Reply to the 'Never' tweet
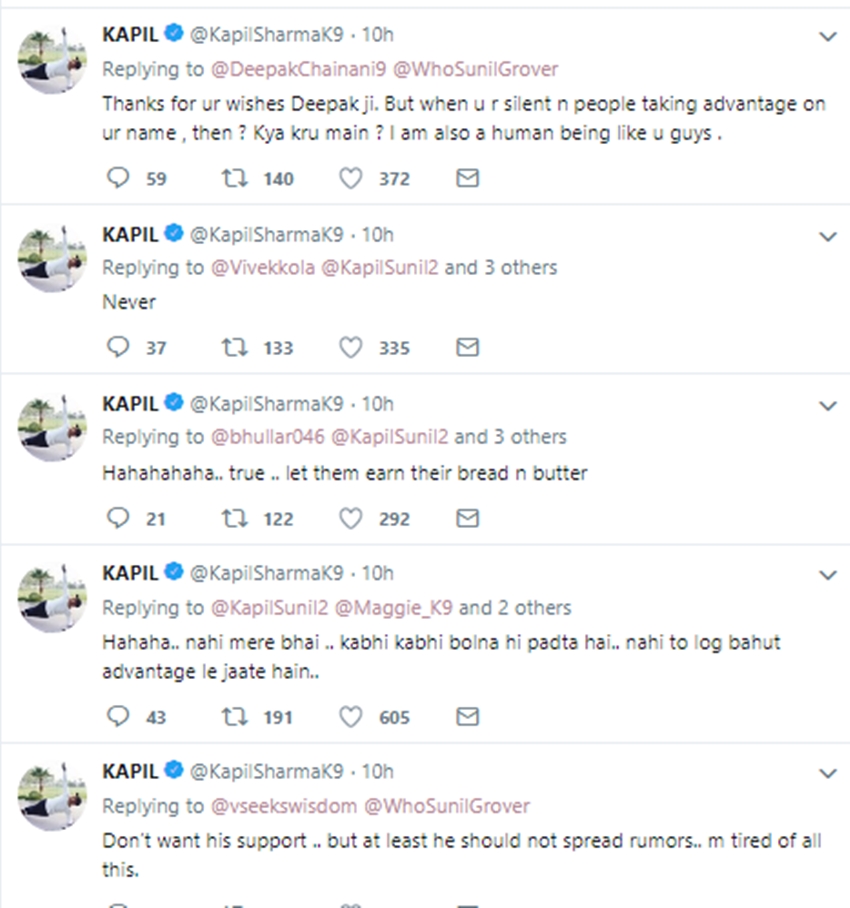 pyautogui.click(x=118, y=347)
